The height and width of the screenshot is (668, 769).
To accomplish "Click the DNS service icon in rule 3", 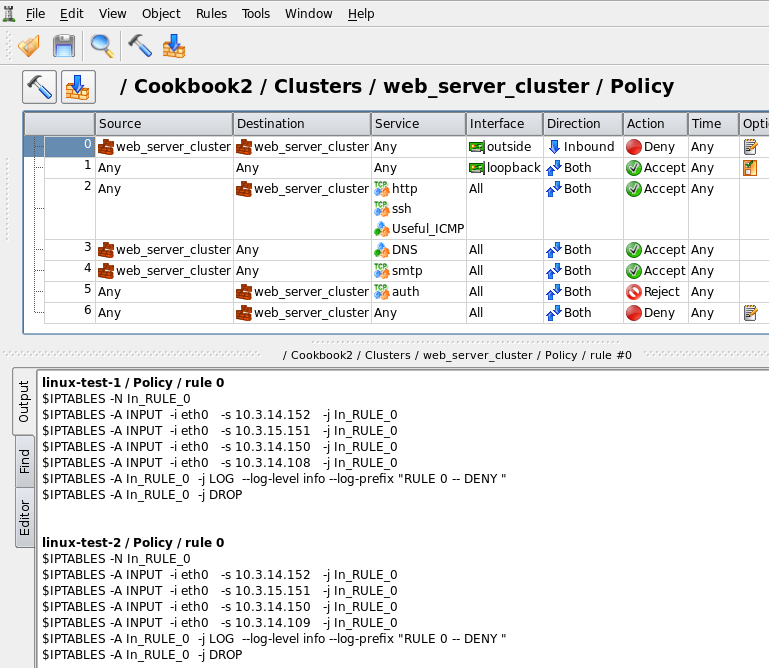I will point(382,250).
